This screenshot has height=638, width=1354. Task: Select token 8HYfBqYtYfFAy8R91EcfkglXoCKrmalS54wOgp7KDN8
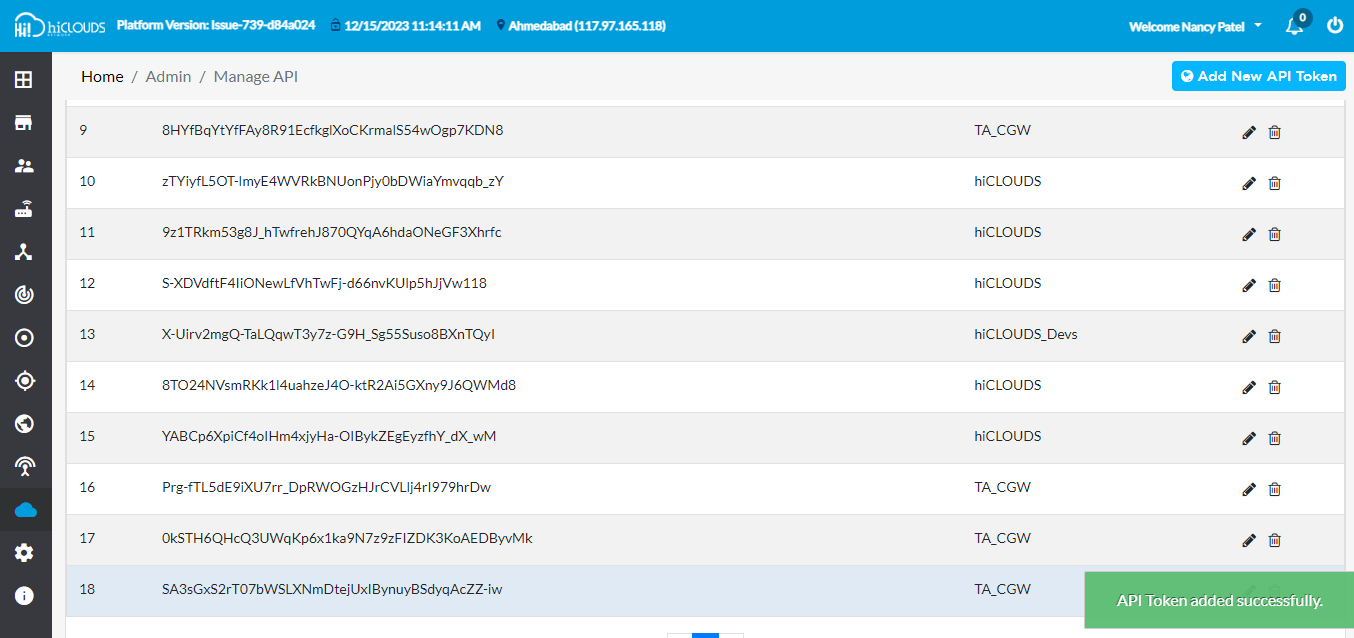332,130
